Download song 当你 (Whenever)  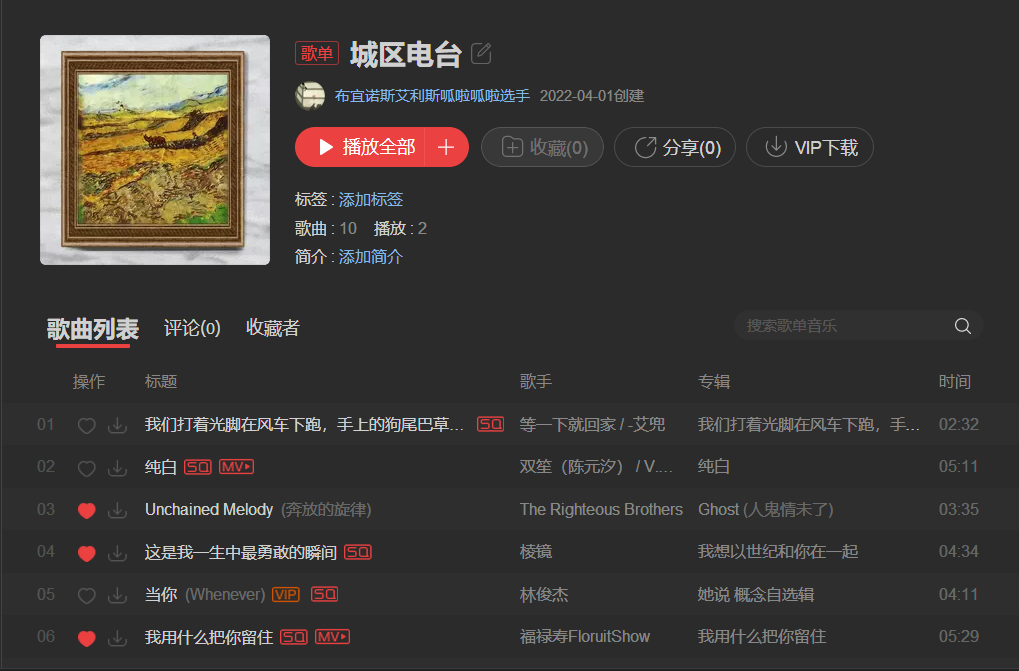pos(117,595)
